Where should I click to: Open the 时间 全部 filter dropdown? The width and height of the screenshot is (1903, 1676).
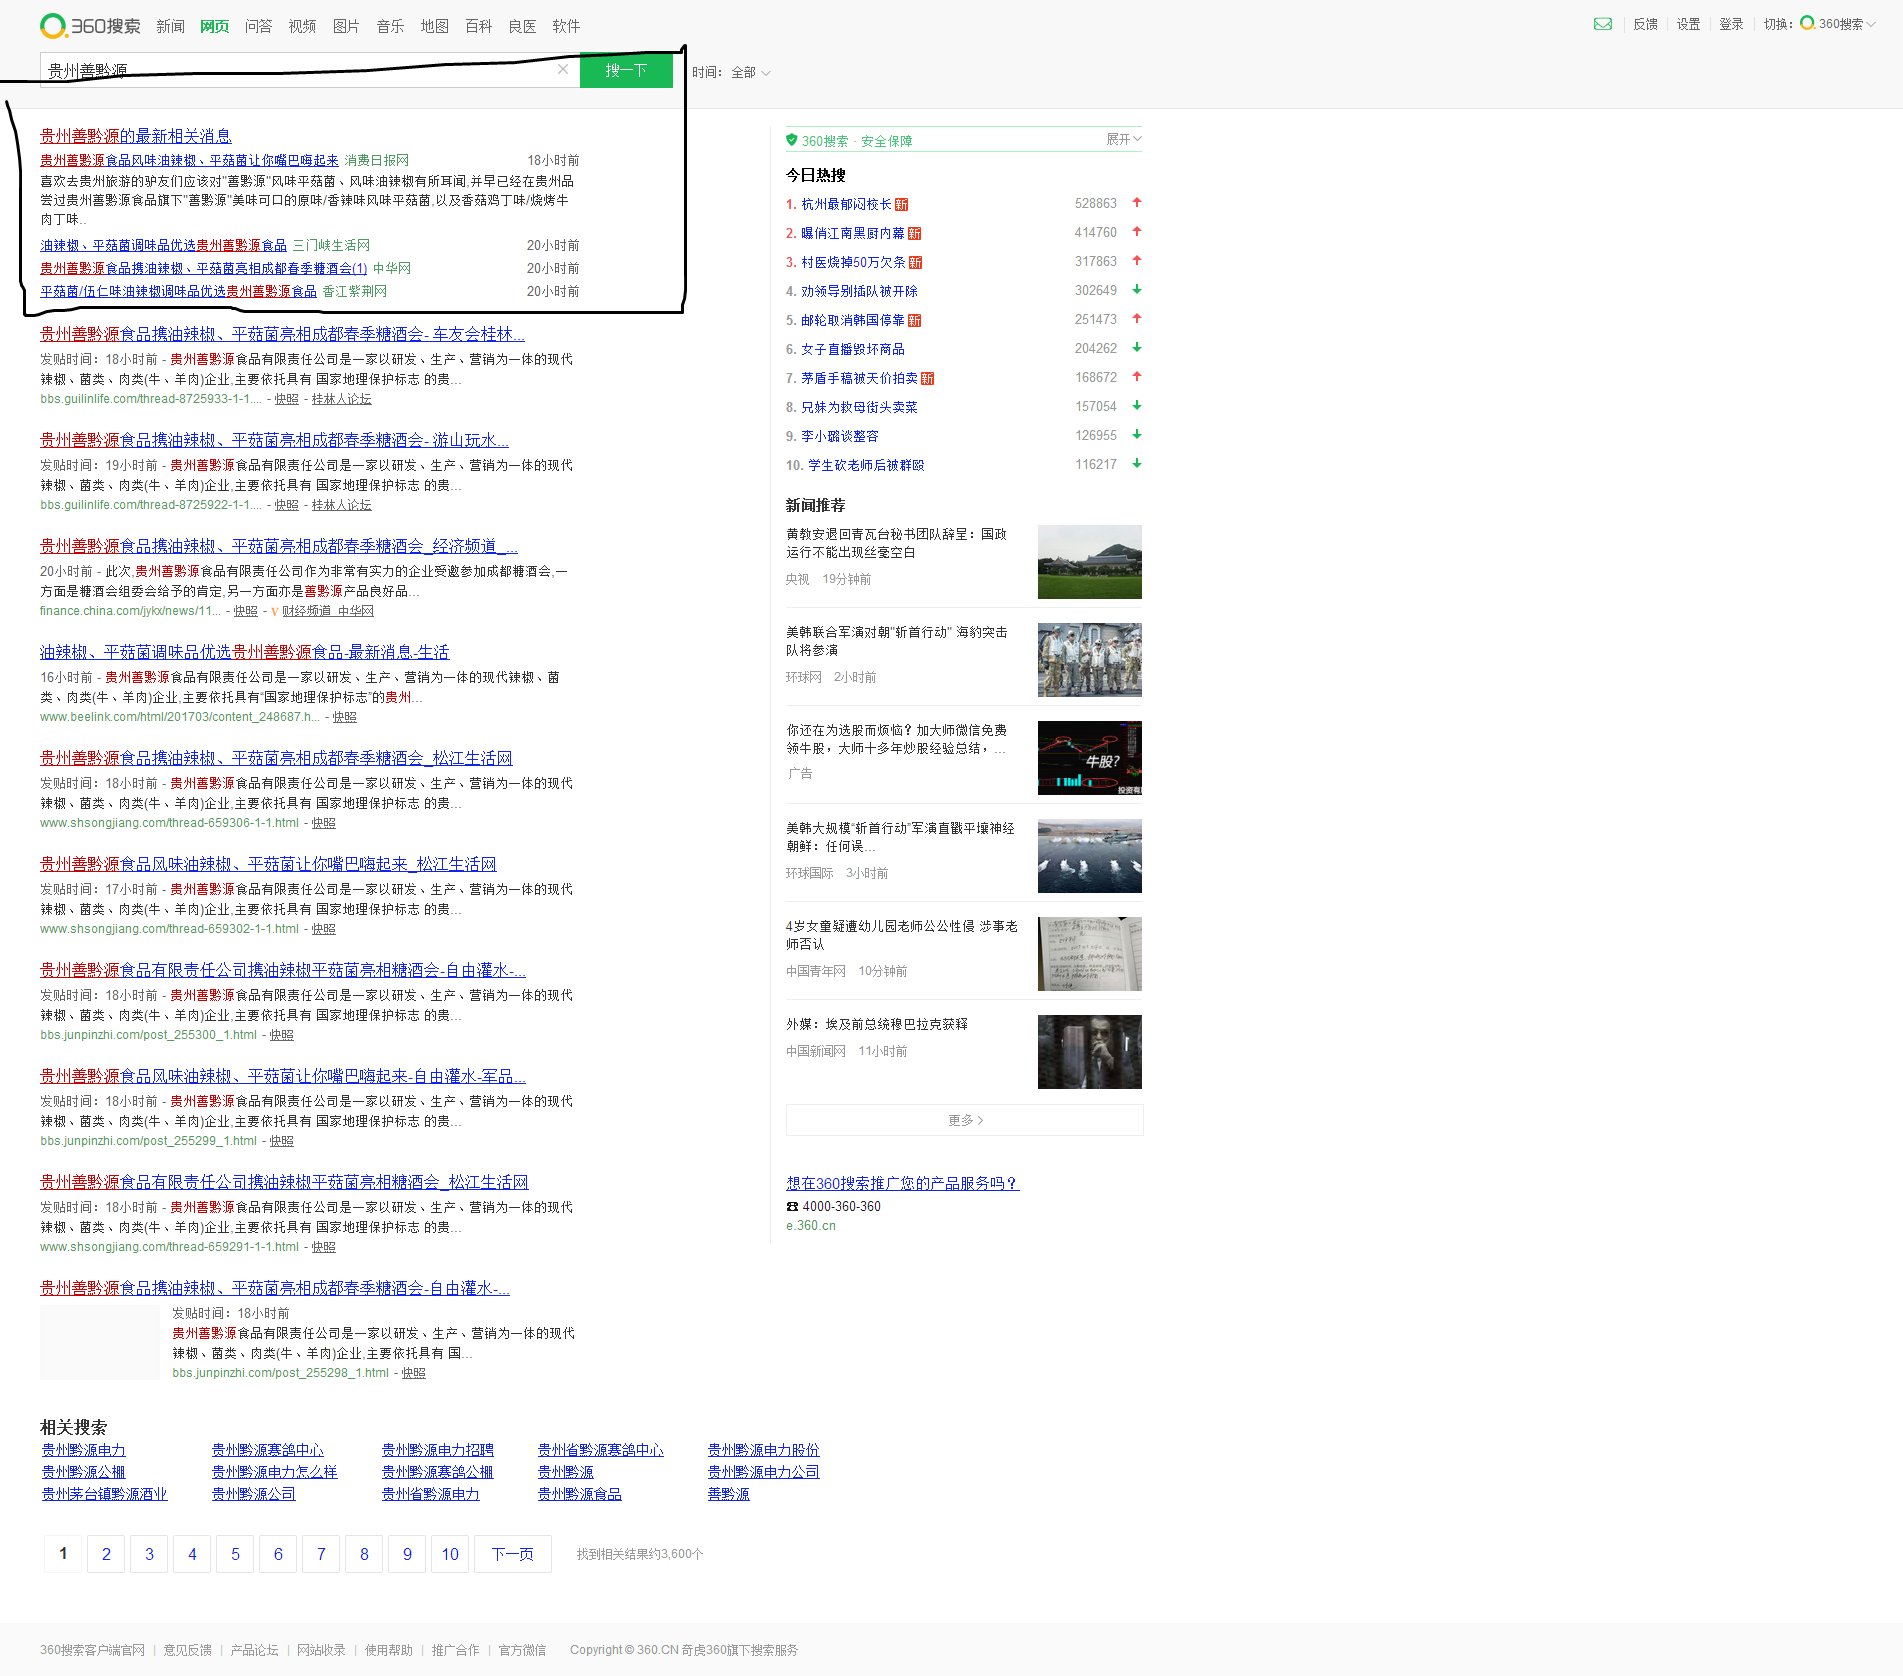pos(732,72)
